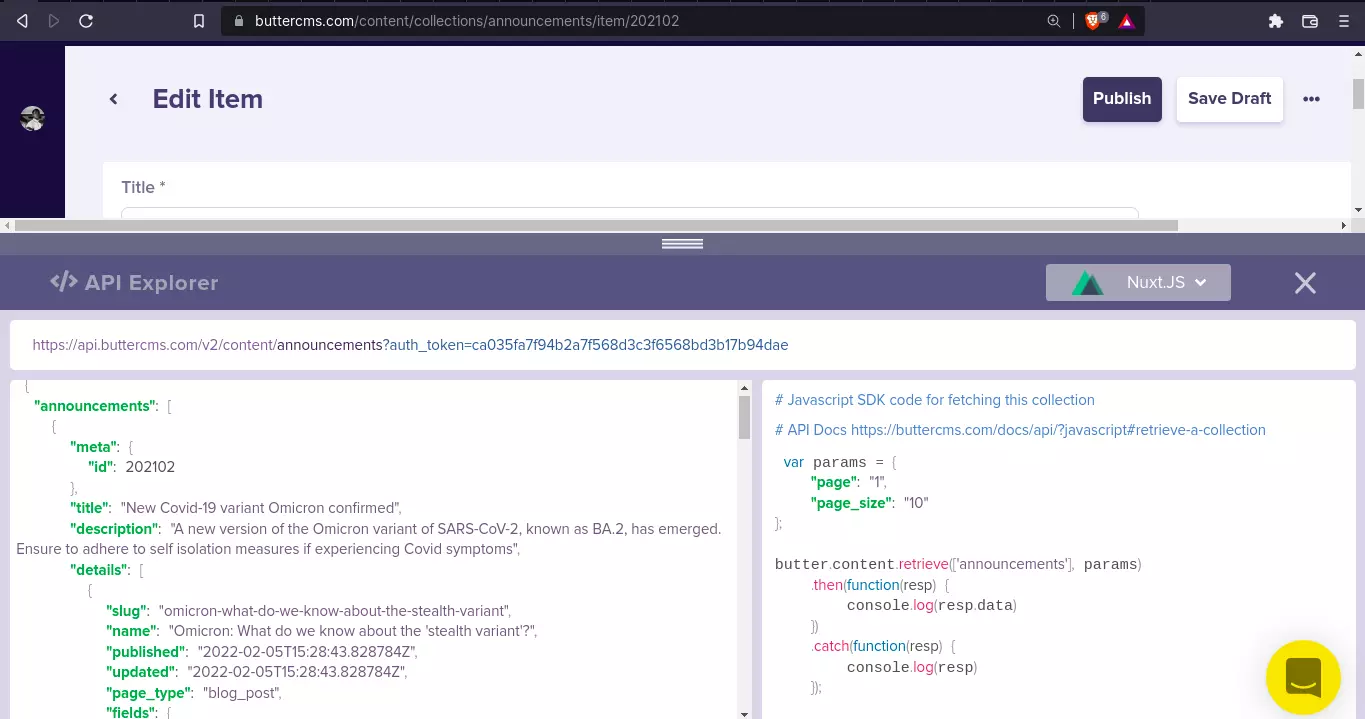Click the address bar URL
Viewport: 1365px width, 719px height.
click(x=466, y=20)
